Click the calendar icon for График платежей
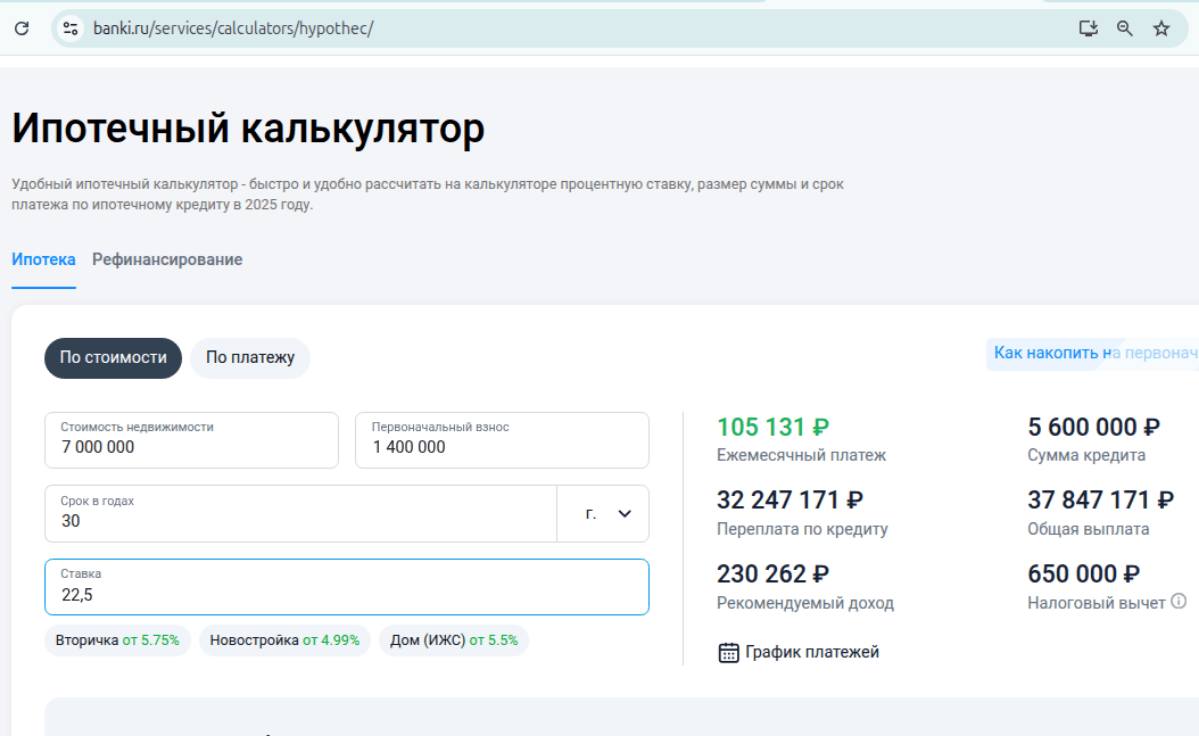The height and width of the screenshot is (736, 1199). pos(728,653)
